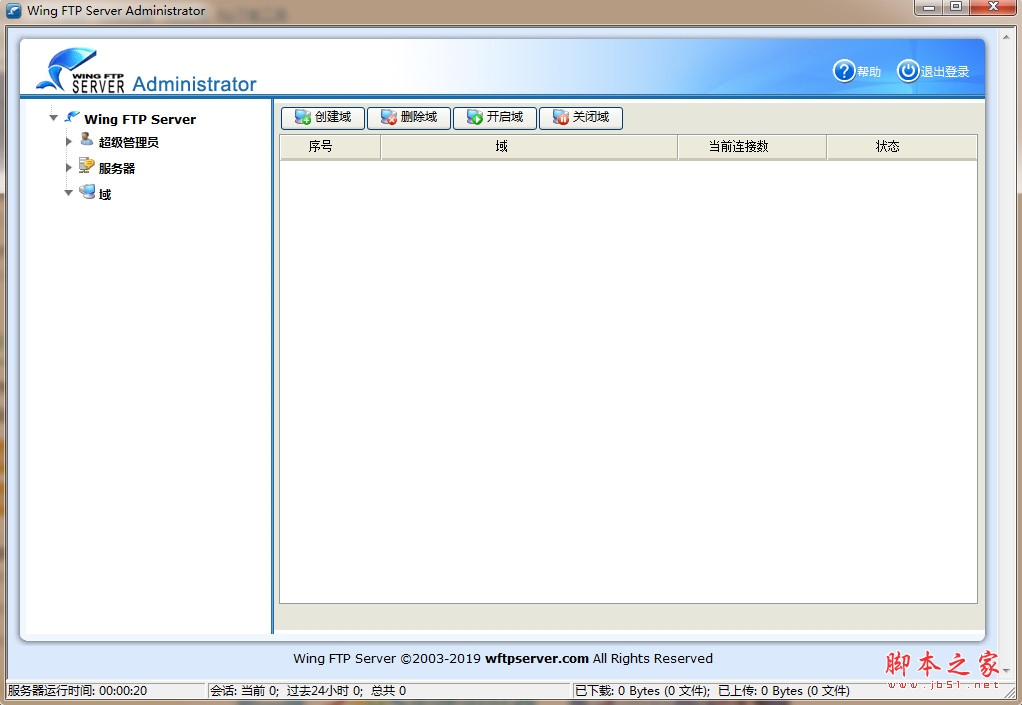Click the 创建域 button

pos(323,118)
